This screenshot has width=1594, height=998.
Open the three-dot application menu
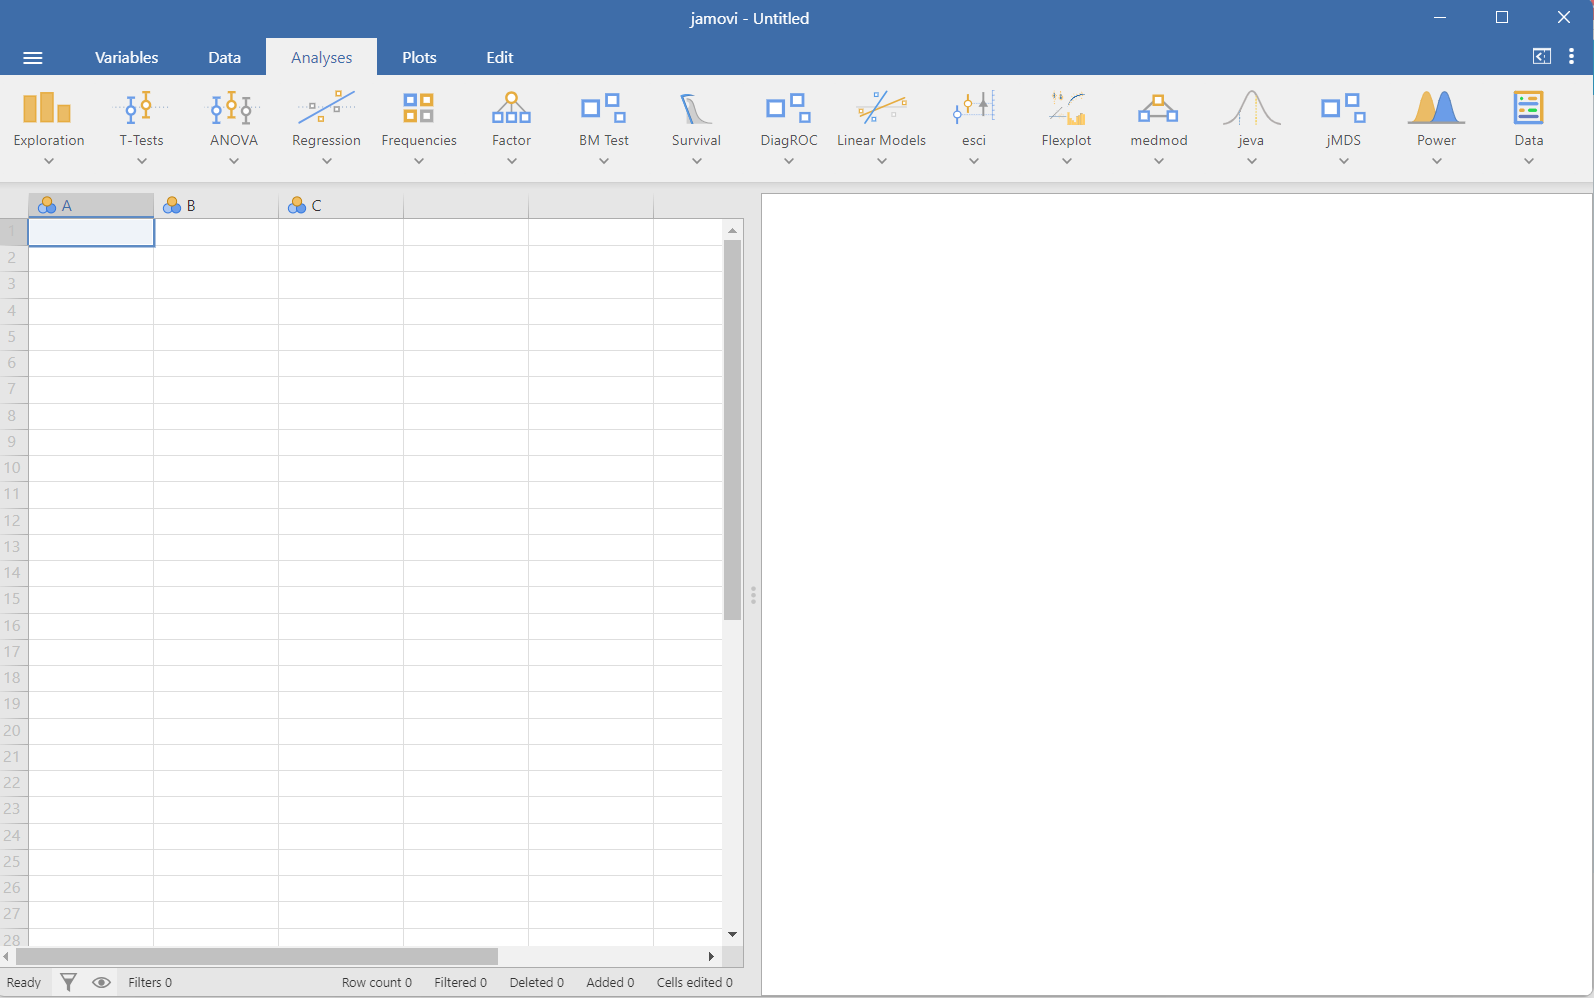pos(1571,57)
